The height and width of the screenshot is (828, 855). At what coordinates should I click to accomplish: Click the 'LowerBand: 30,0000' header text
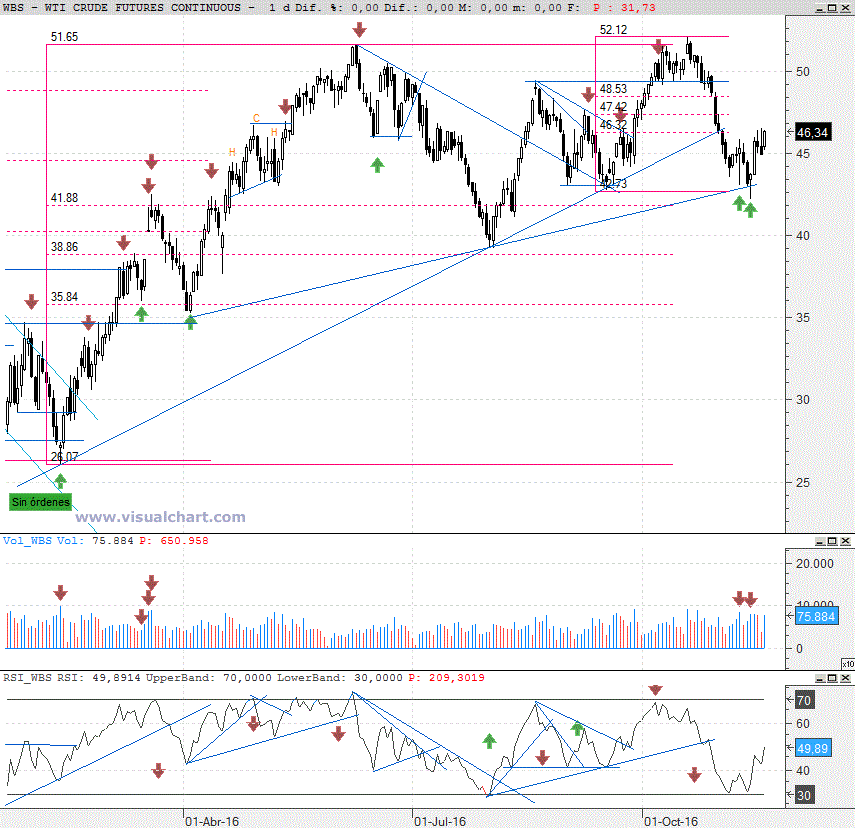(x=340, y=677)
